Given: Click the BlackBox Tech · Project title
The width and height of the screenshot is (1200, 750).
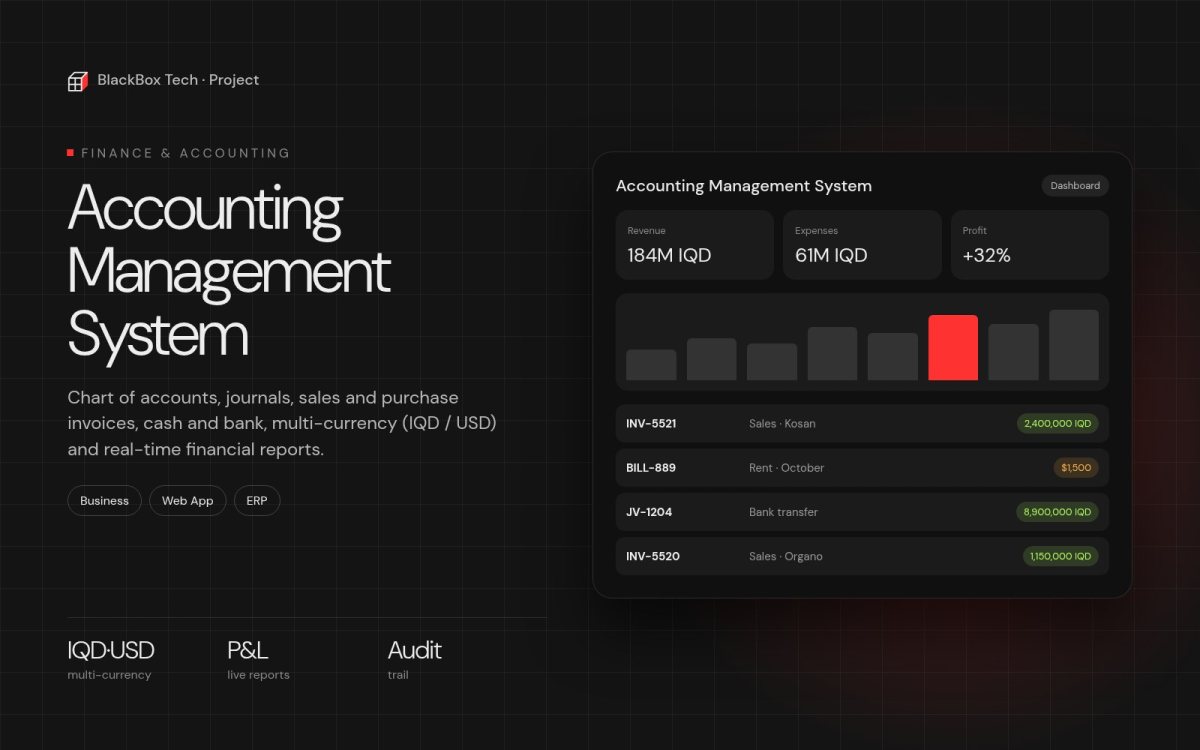Looking at the screenshot, I should click(178, 80).
